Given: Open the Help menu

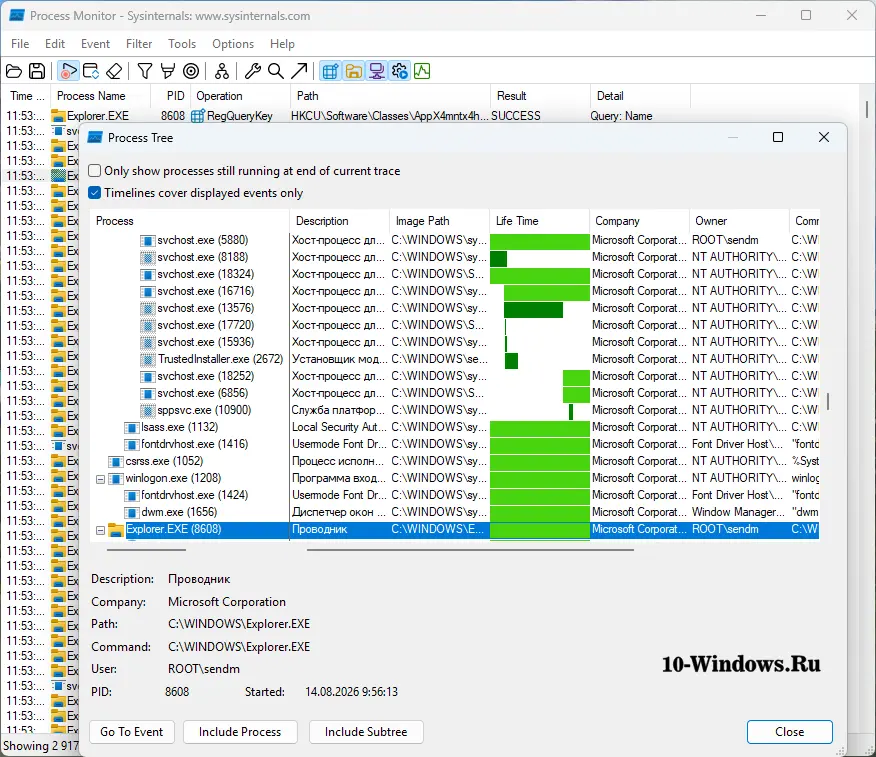Looking at the screenshot, I should click(282, 44).
